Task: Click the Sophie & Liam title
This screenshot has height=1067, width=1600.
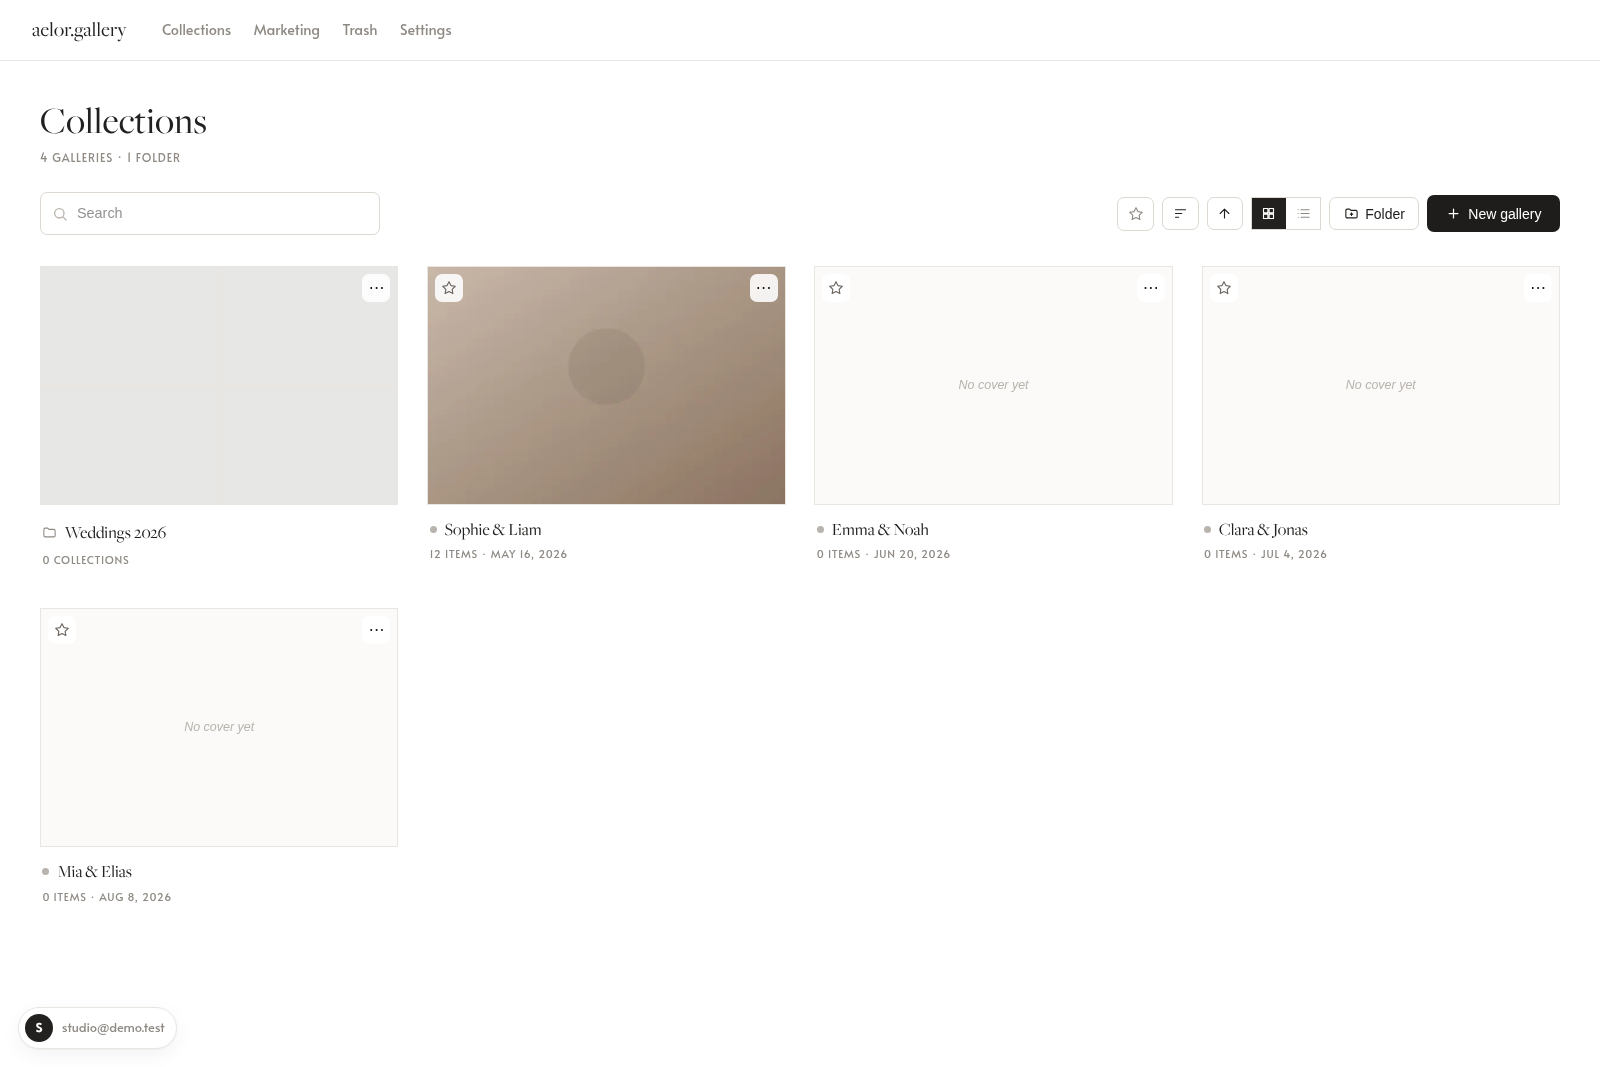Action: click(x=493, y=529)
